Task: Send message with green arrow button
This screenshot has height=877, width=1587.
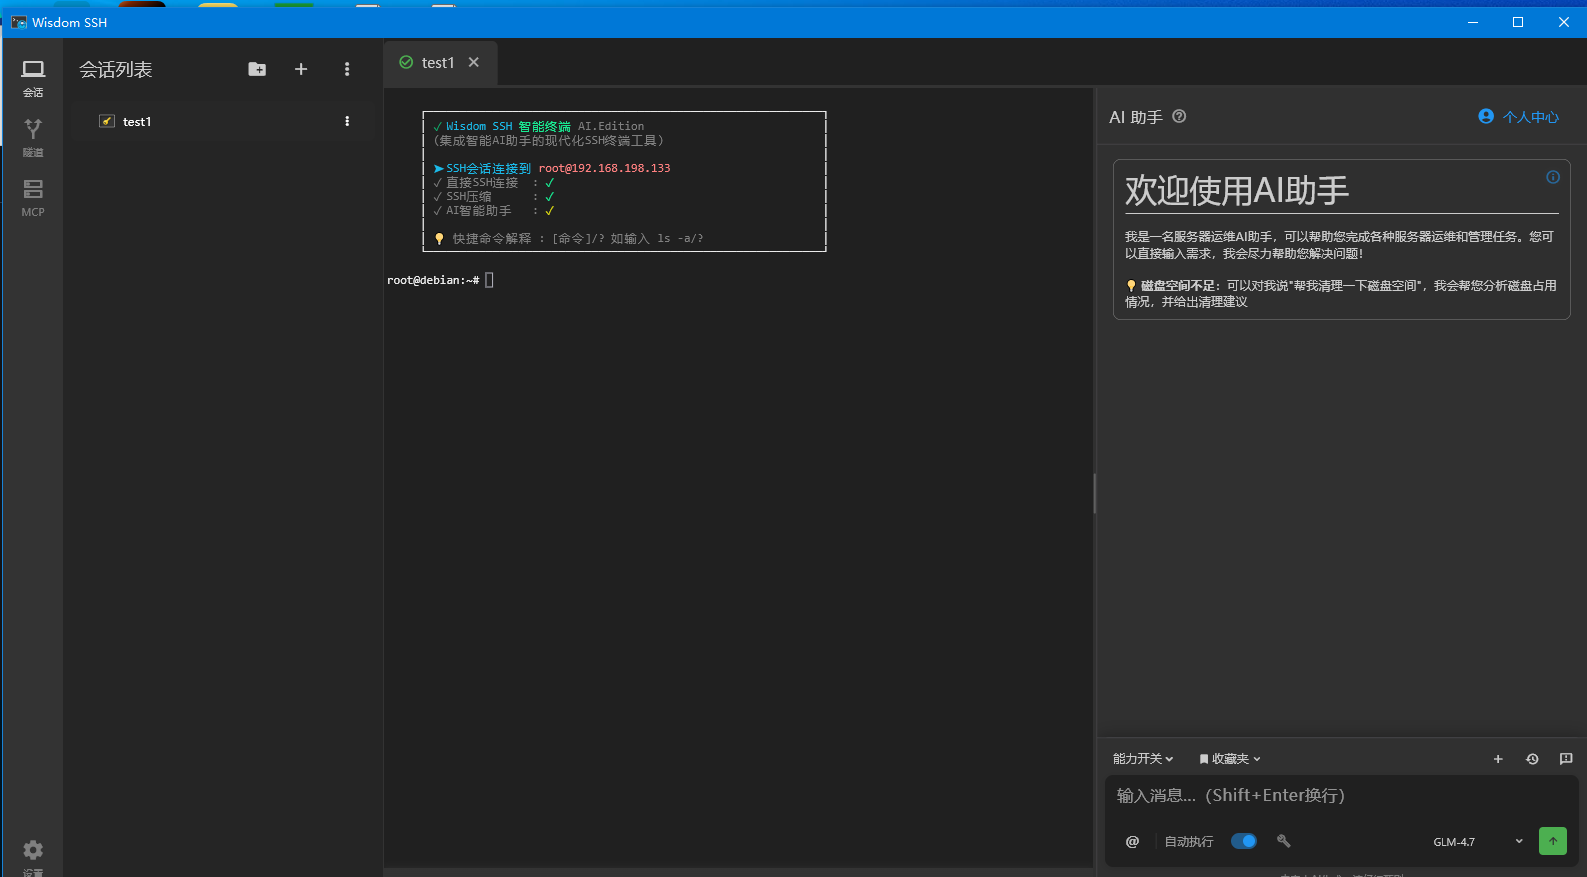Action: point(1553,841)
